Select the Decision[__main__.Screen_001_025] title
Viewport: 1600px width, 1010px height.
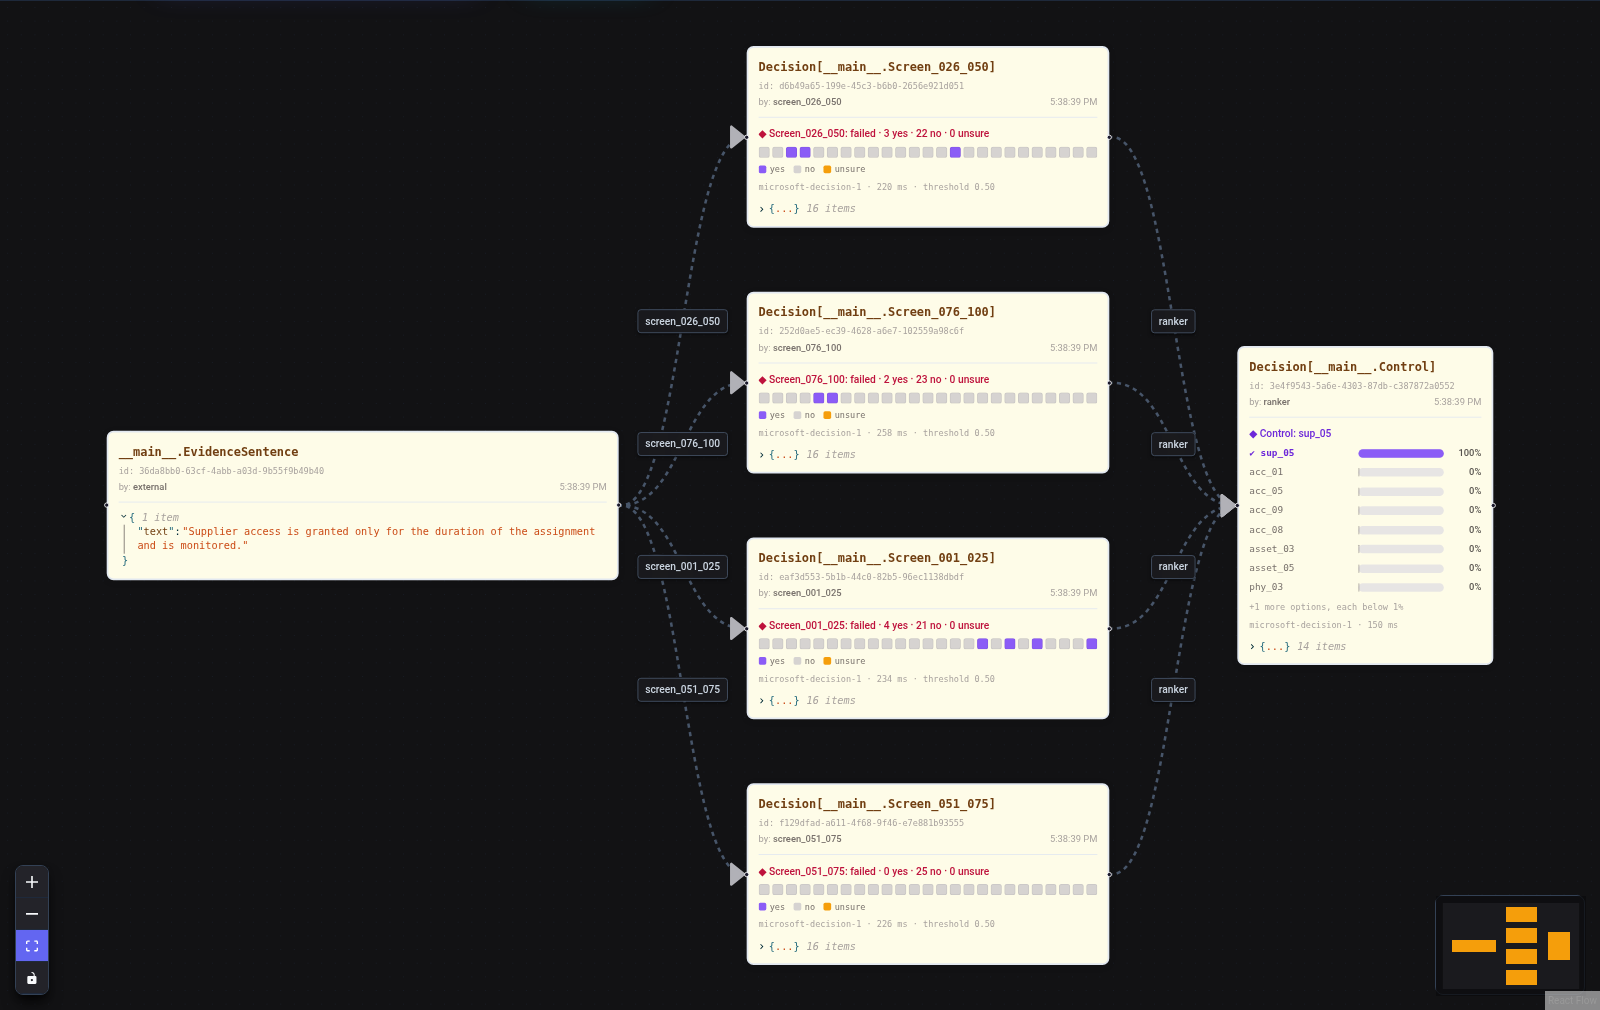tap(877, 558)
